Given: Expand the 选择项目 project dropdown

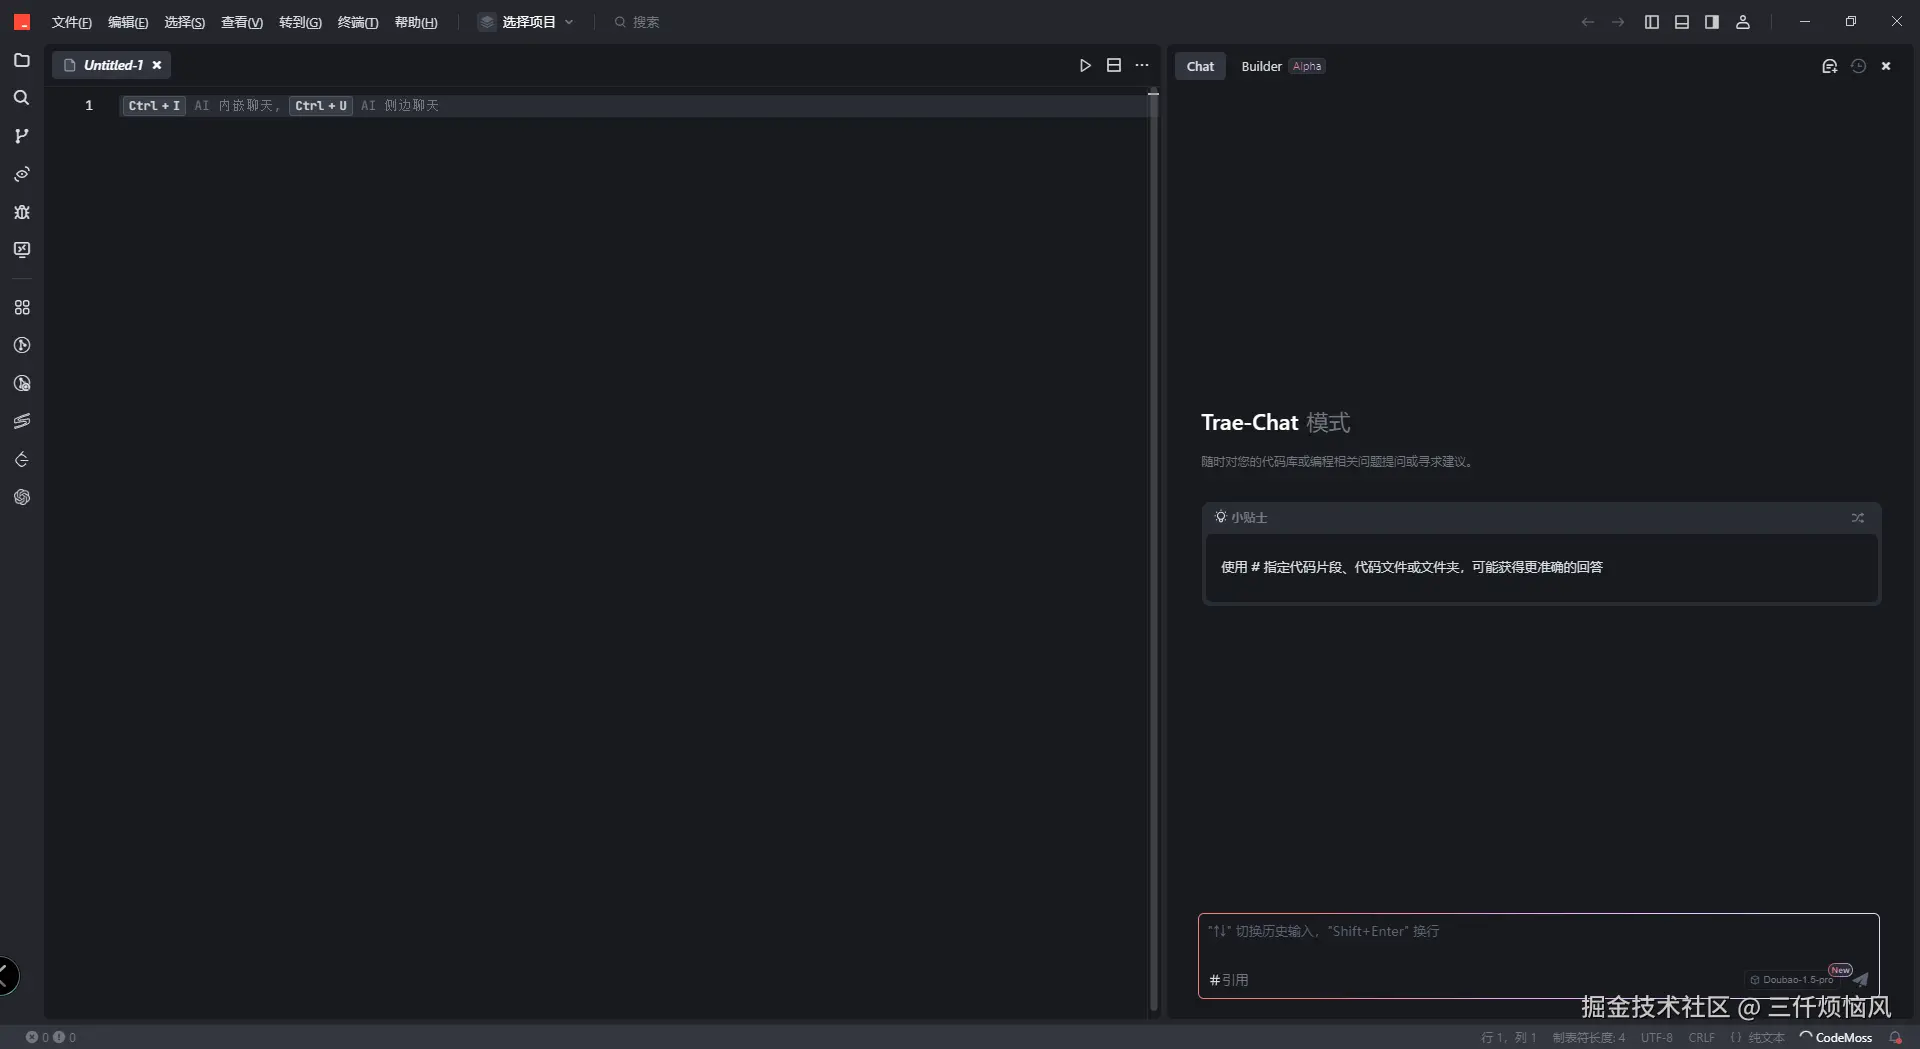Looking at the screenshot, I should coord(527,22).
